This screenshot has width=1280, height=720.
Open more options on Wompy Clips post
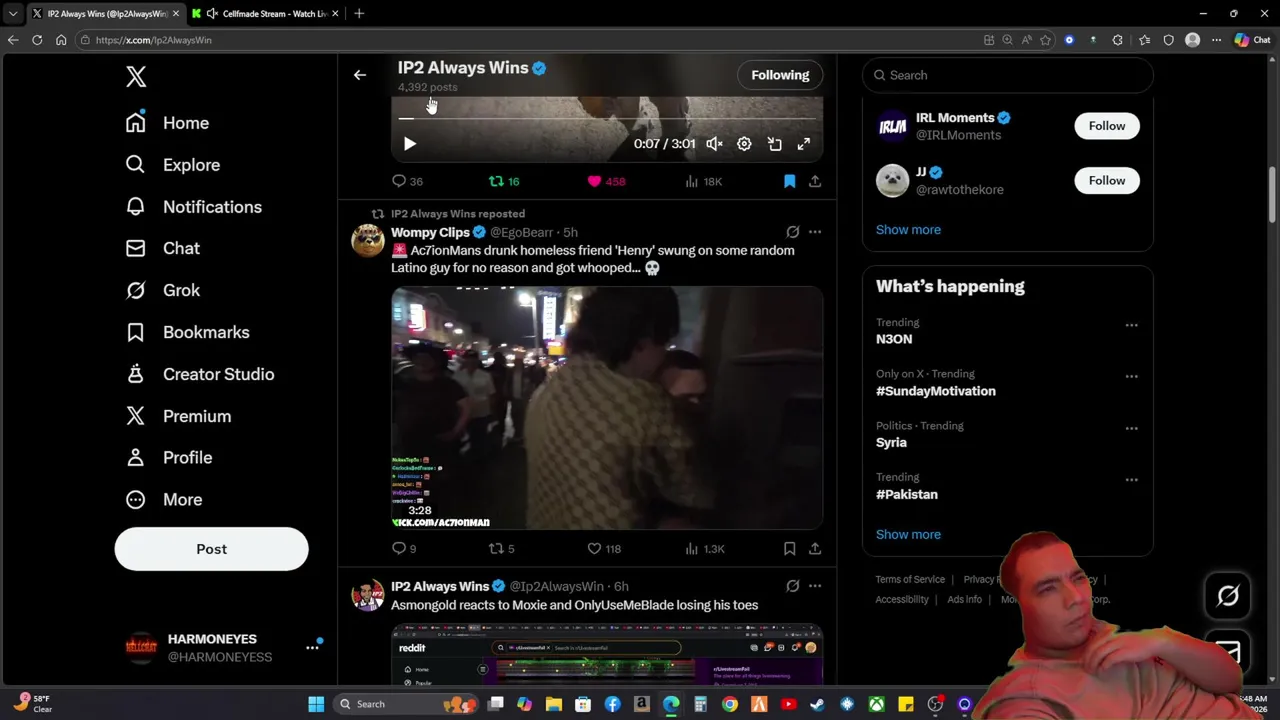(815, 232)
